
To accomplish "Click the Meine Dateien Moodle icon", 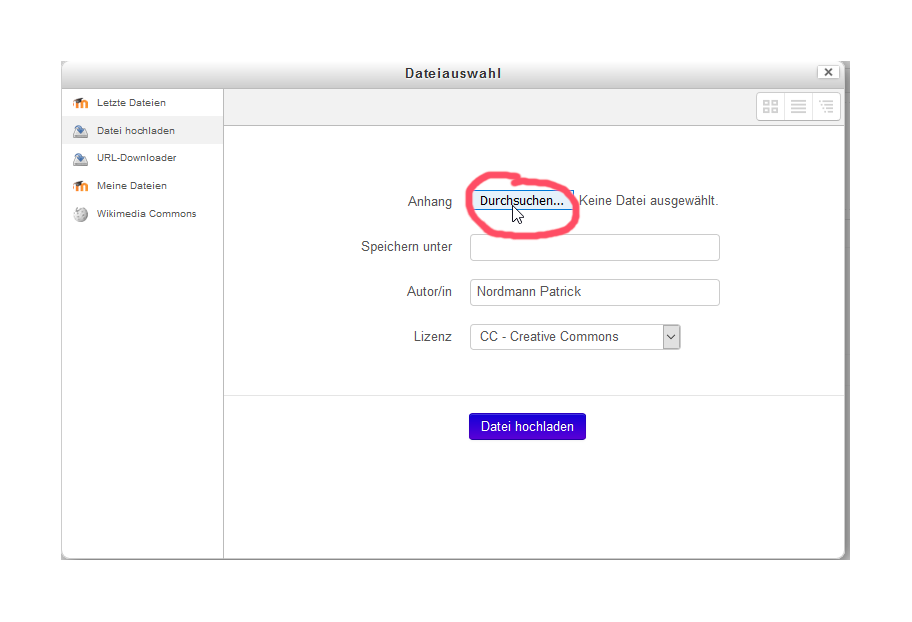I will [x=81, y=186].
